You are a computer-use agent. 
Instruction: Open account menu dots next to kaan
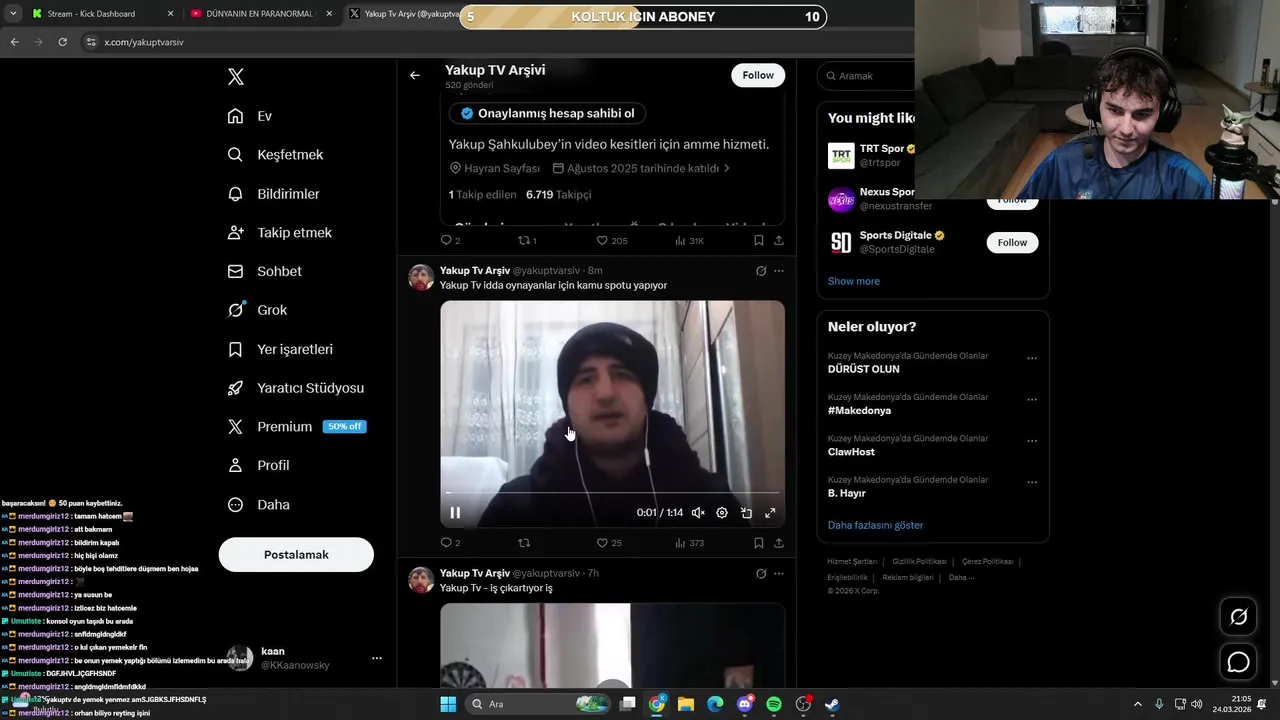(377, 658)
